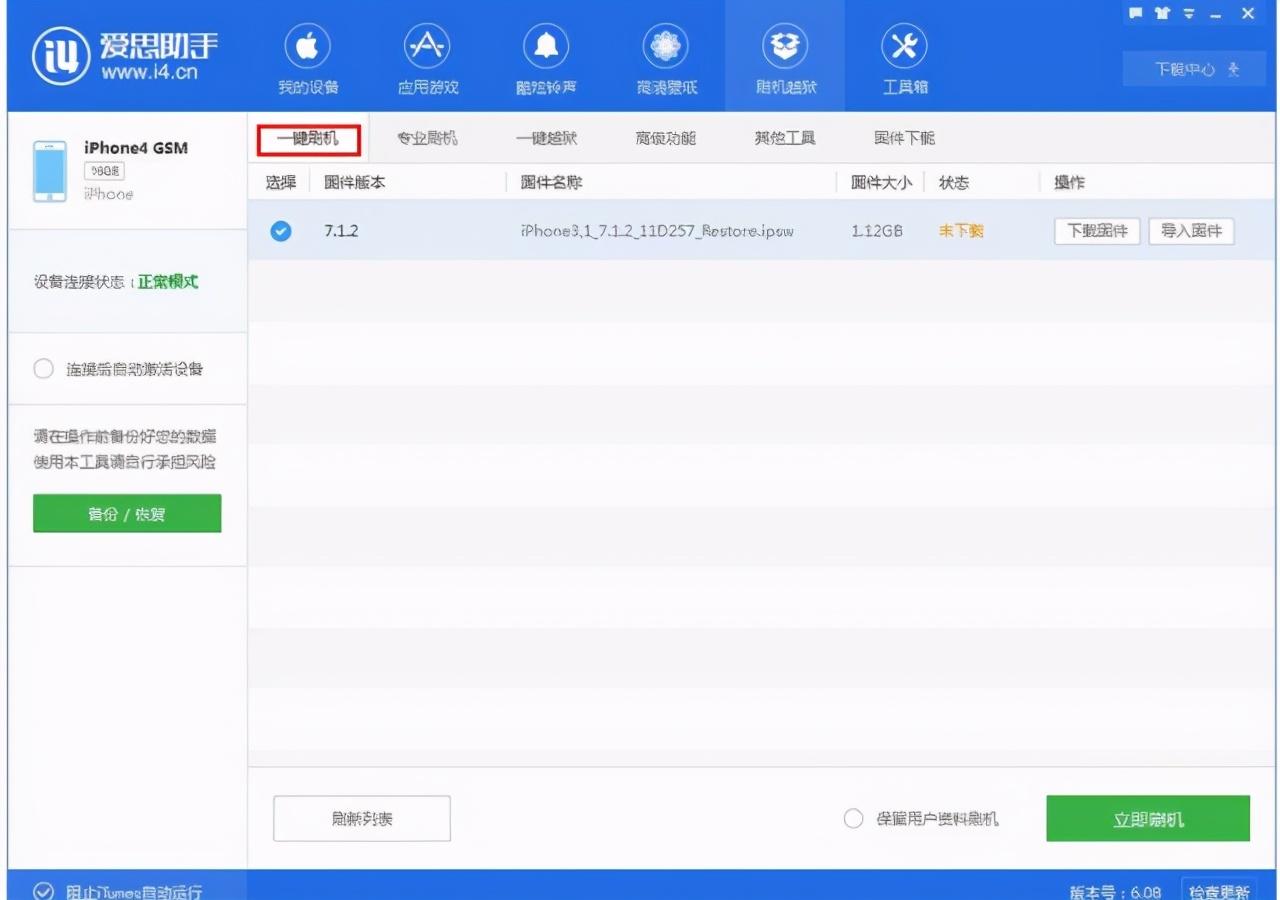
Task: Enable 连接后自动激活设备
Action: [x=44, y=368]
